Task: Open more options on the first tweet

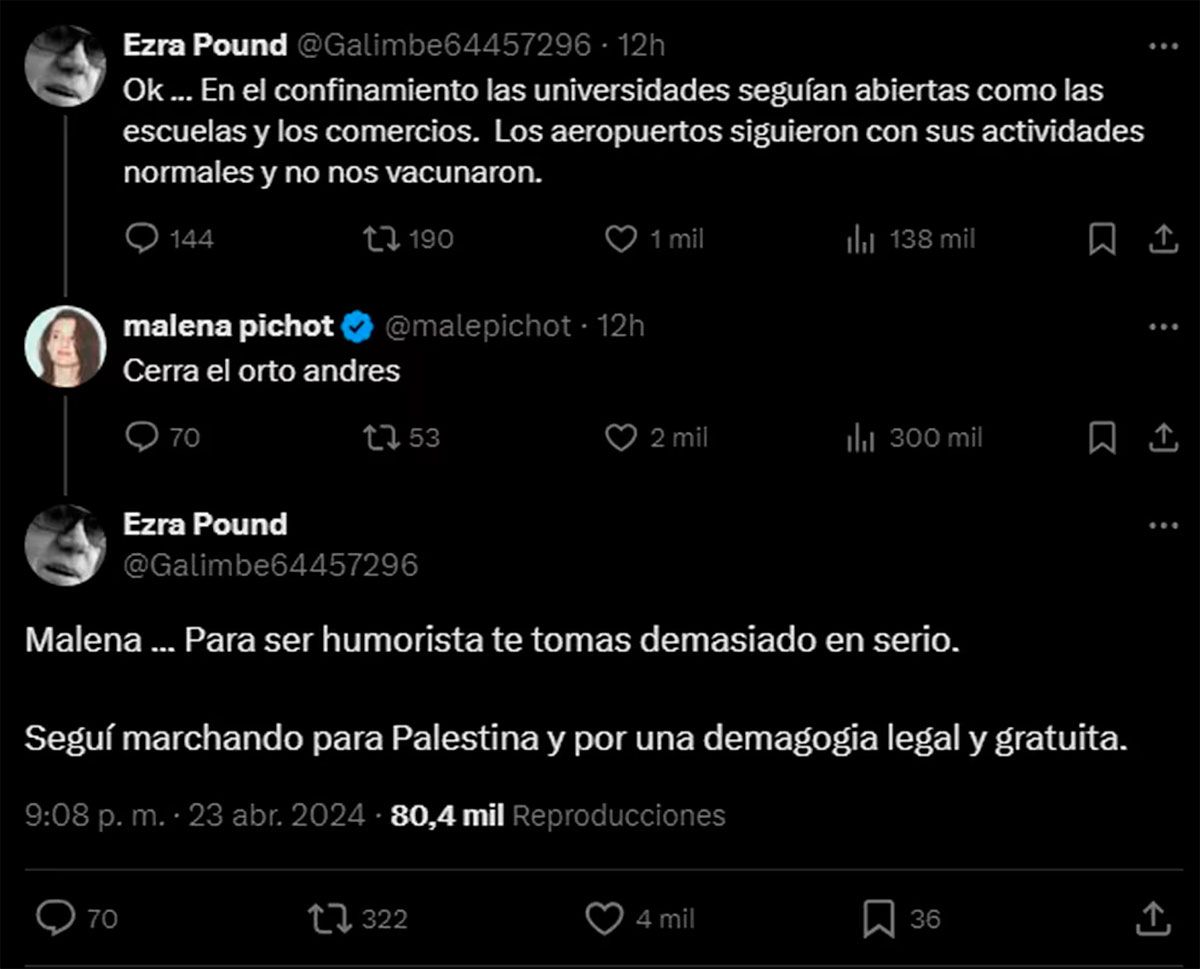Action: pyautogui.click(x=1163, y=46)
